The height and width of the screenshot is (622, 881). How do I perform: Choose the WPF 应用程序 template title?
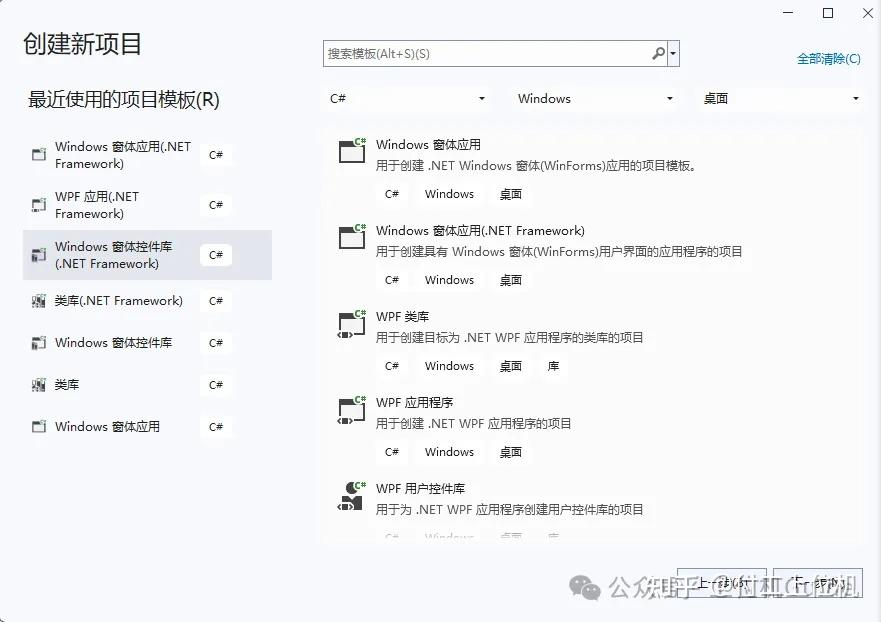pos(415,402)
